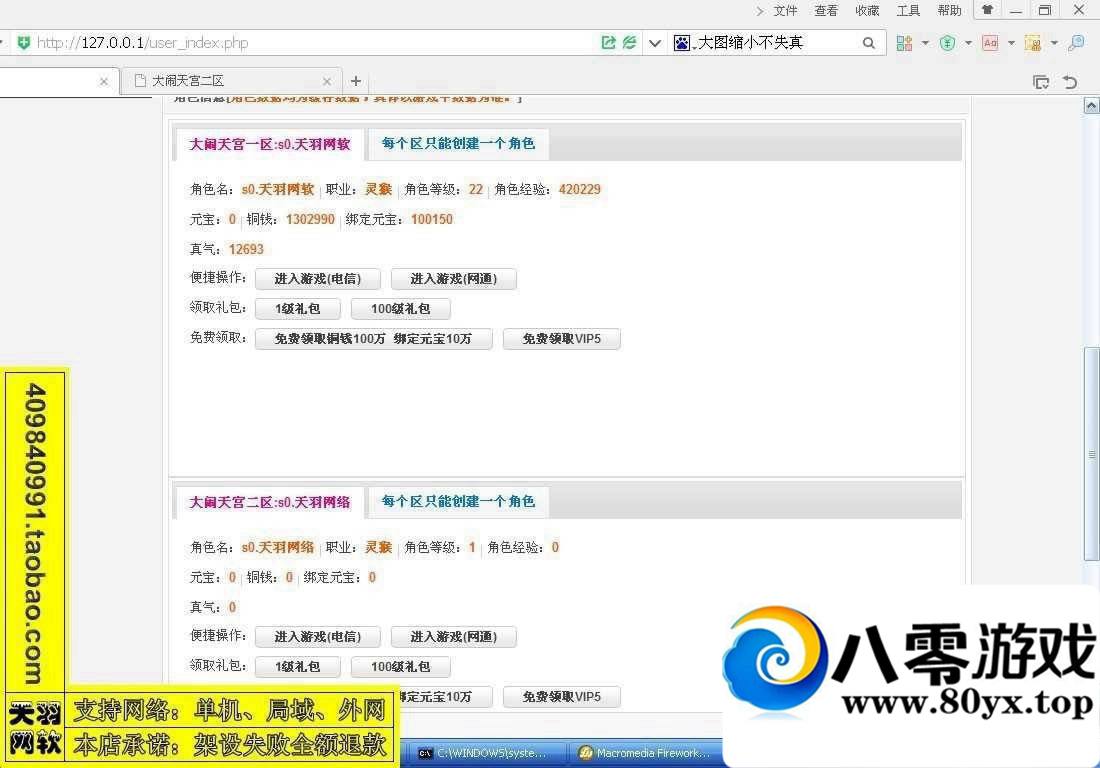
Task: Open the 收藏 menu
Action: [867, 11]
